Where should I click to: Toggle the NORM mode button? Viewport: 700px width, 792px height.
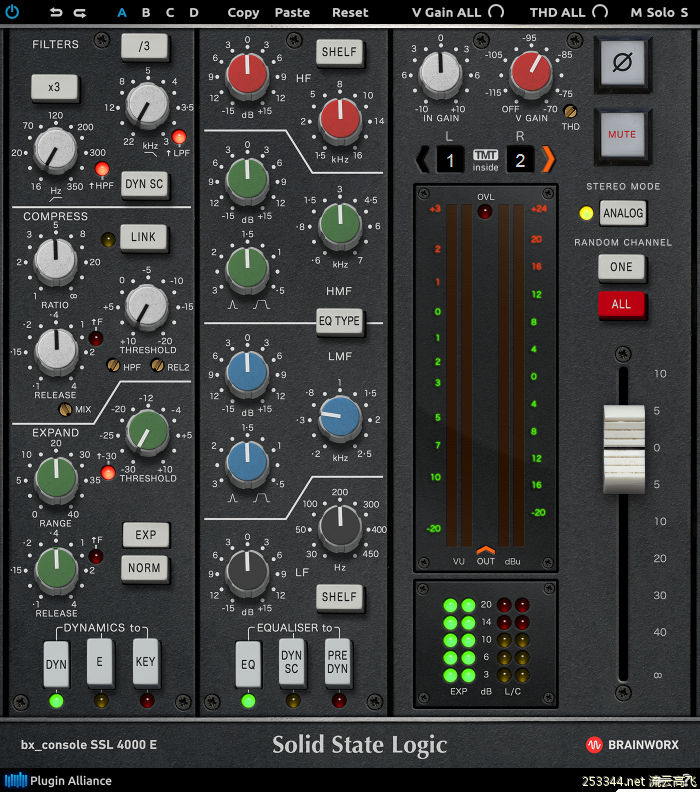point(144,568)
